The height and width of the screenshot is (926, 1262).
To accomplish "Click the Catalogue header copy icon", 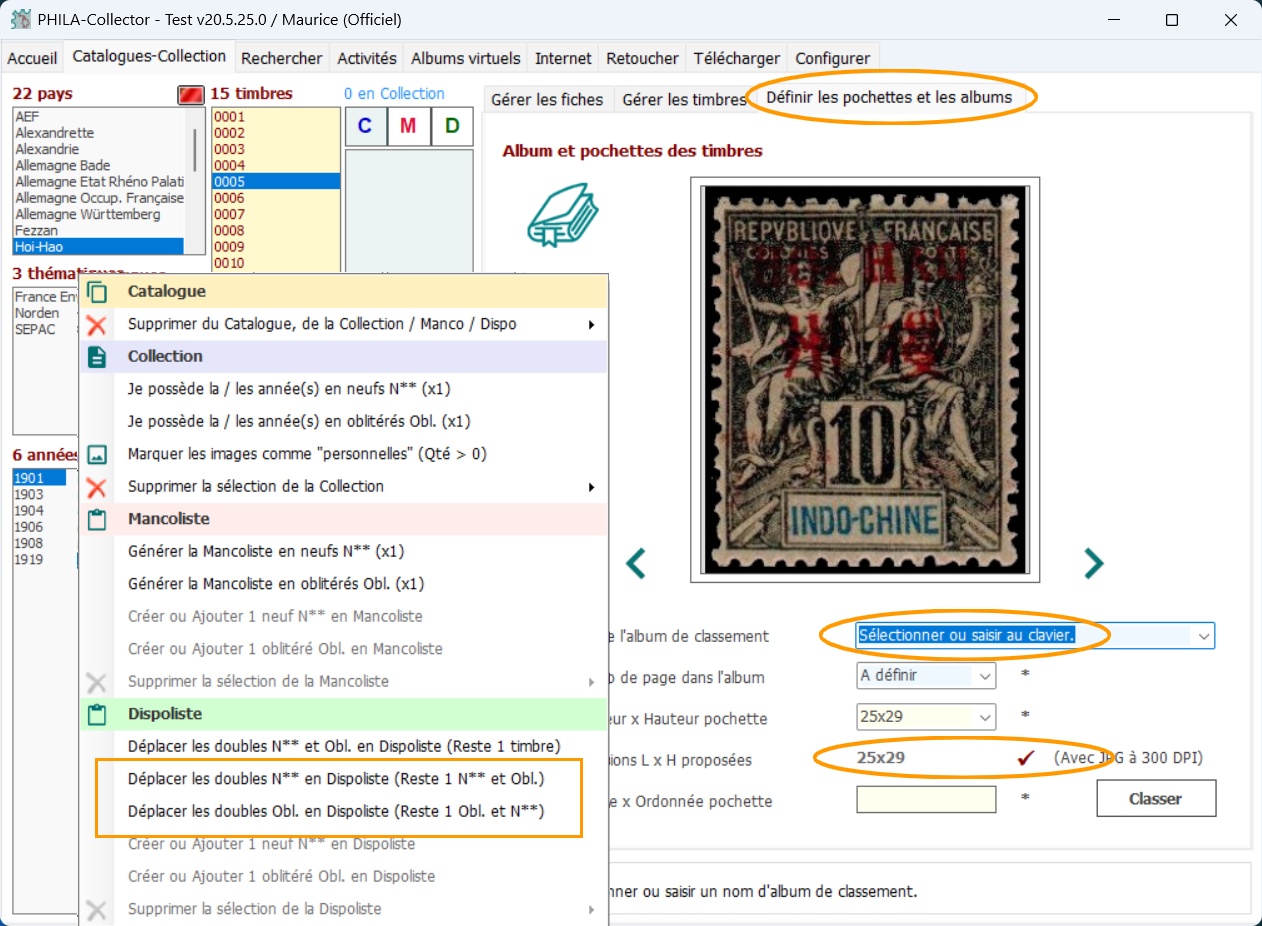I will 97,292.
